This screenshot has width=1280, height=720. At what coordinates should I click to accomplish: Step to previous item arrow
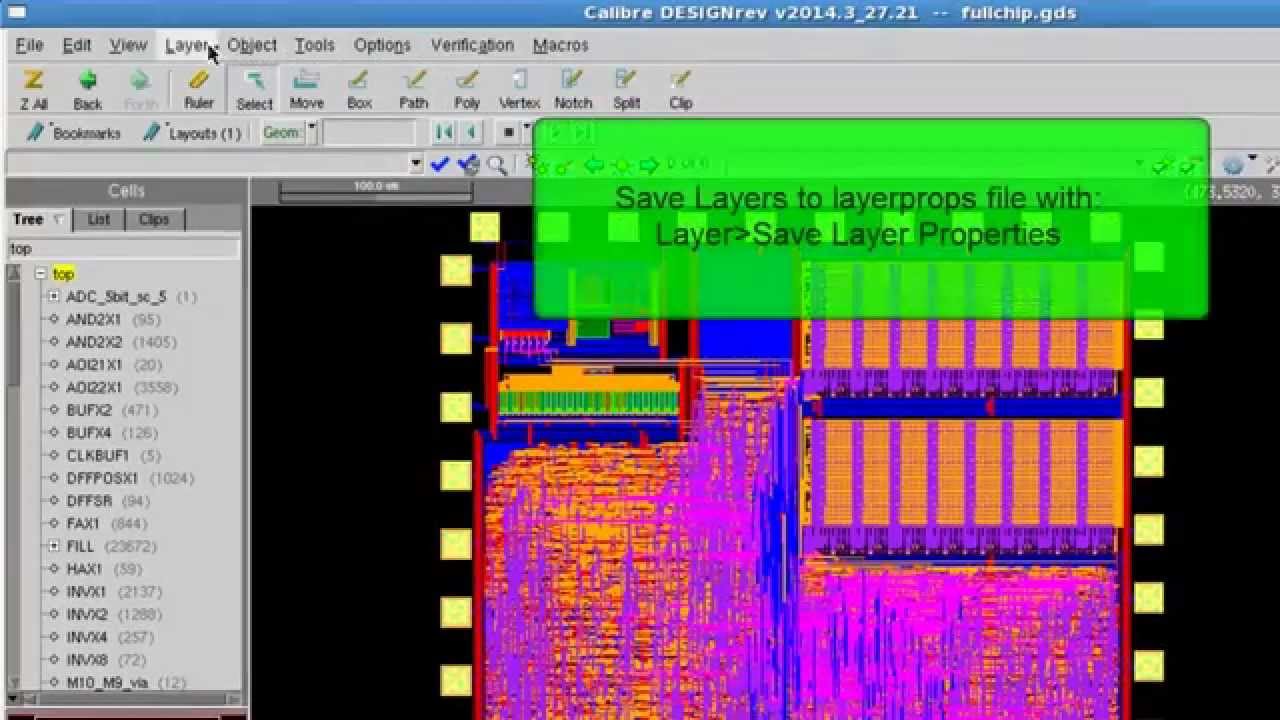[x=471, y=132]
